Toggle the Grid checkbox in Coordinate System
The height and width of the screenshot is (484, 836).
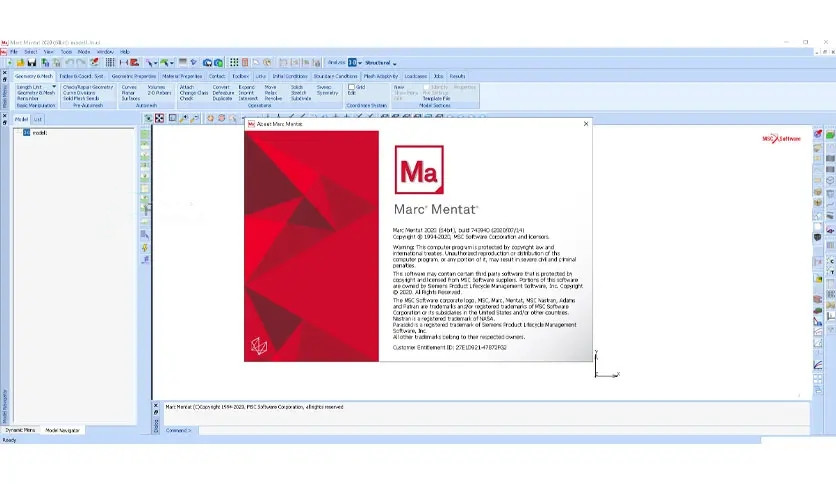point(351,87)
